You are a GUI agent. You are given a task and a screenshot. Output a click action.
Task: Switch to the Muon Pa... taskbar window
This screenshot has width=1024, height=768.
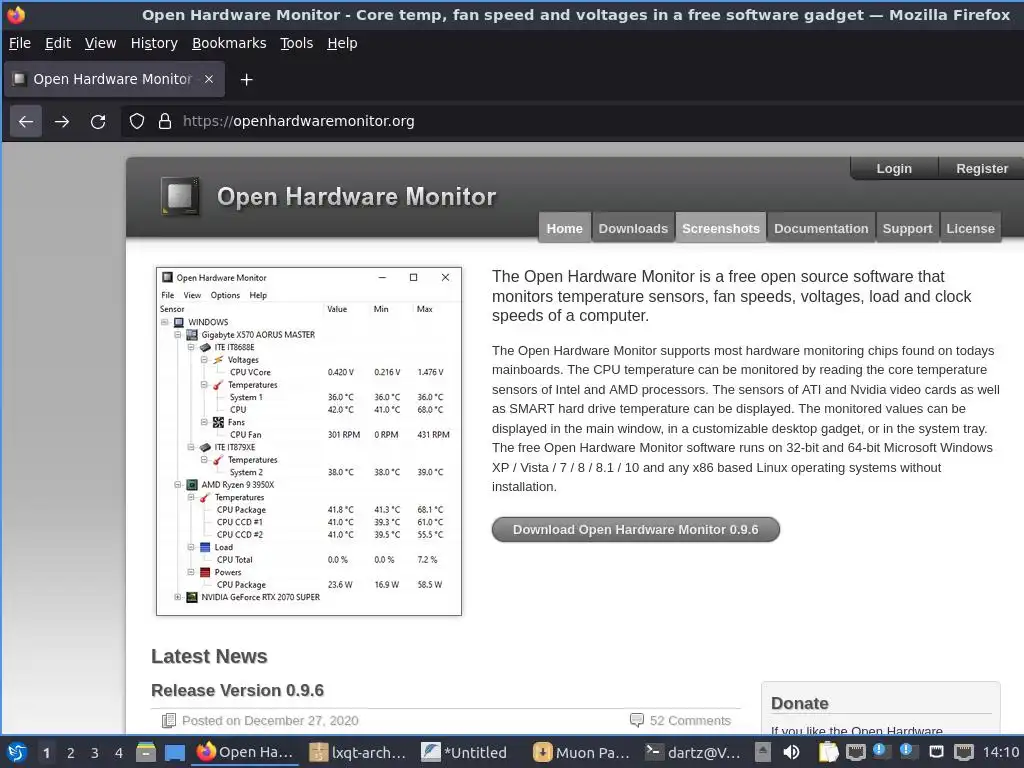click(581, 752)
